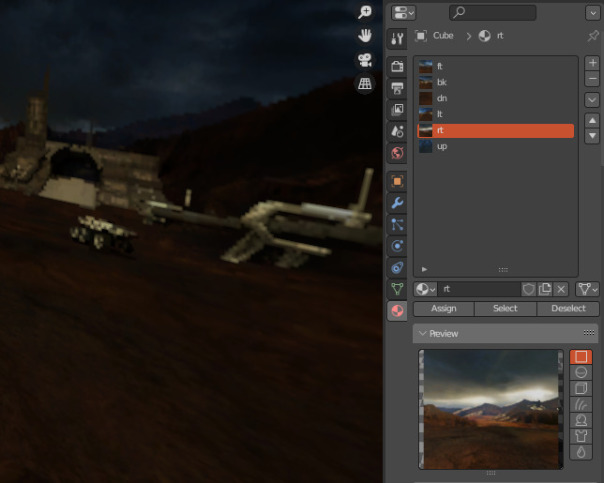Click the Assign button

[444, 309]
